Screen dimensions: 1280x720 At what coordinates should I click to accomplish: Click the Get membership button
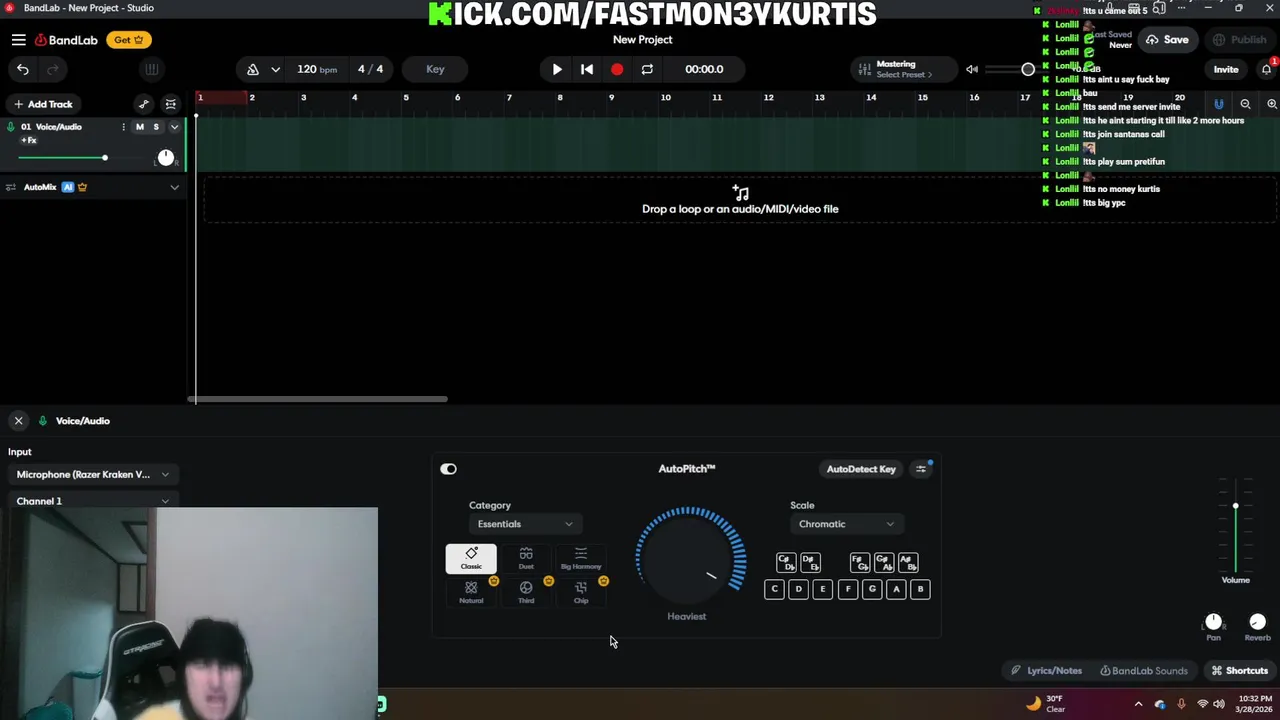[x=129, y=40]
